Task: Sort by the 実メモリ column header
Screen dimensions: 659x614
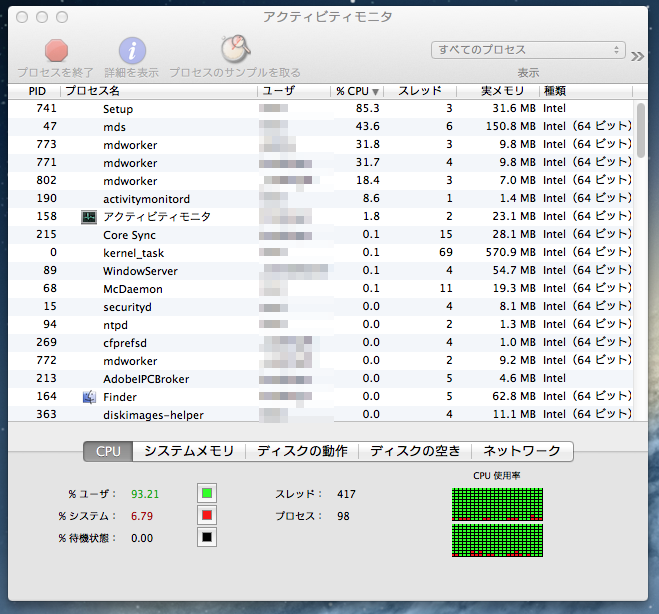Action: [498, 91]
